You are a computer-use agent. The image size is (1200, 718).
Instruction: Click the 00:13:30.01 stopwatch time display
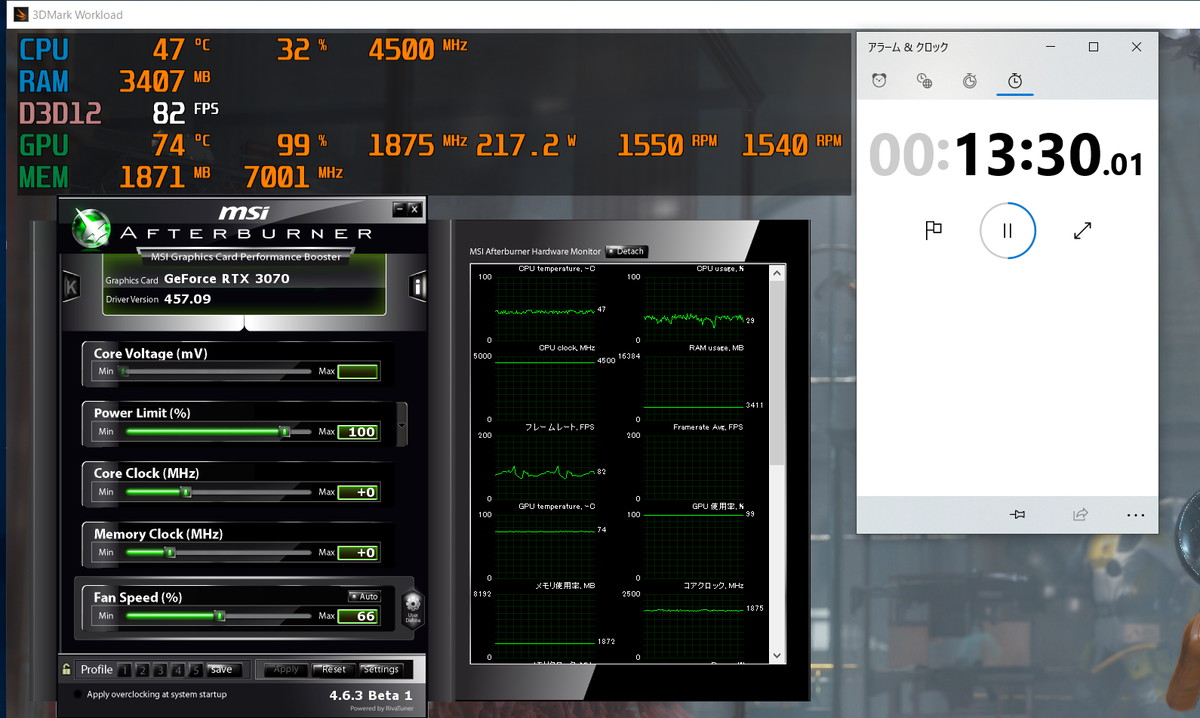(x=1005, y=156)
